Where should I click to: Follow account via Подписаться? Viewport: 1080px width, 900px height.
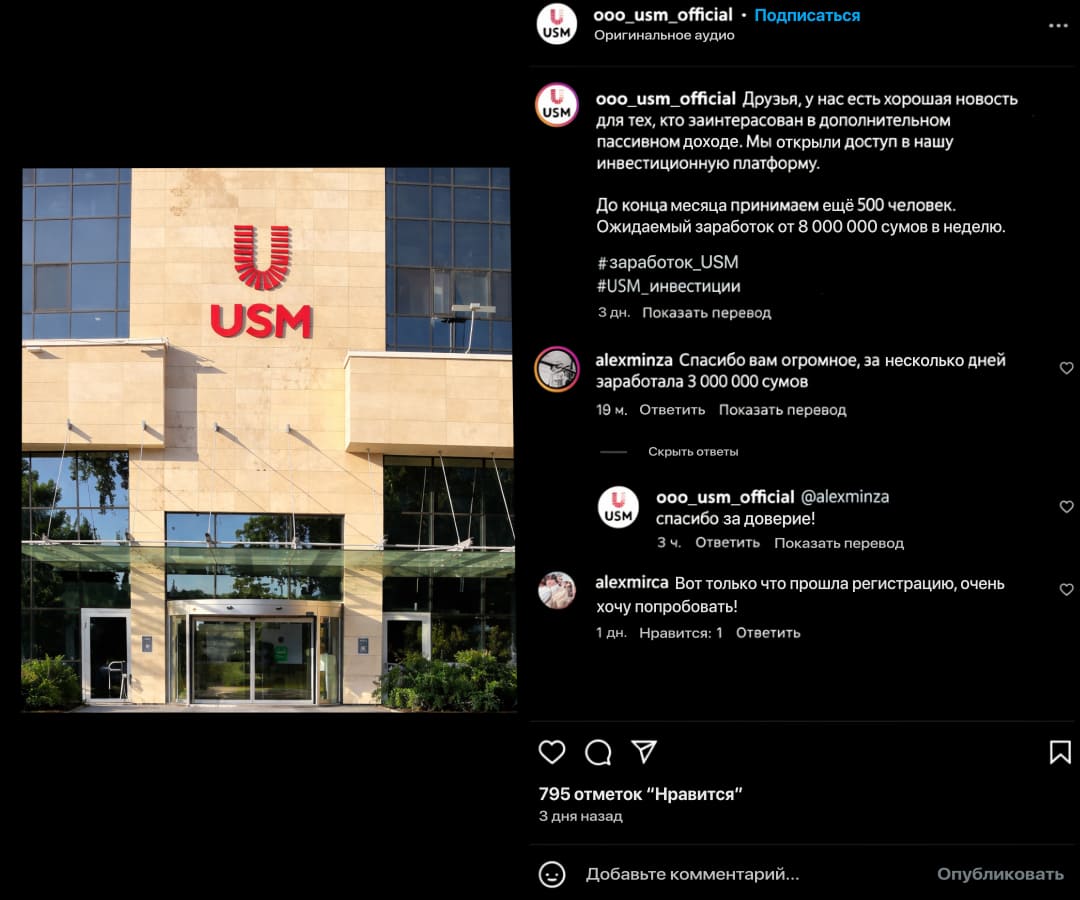[x=807, y=15]
